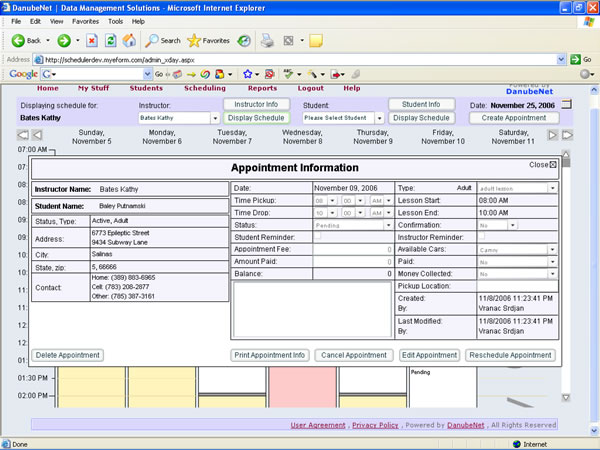Open the Confirmation dropdown
This screenshot has width=600, height=450.
coord(513,225)
